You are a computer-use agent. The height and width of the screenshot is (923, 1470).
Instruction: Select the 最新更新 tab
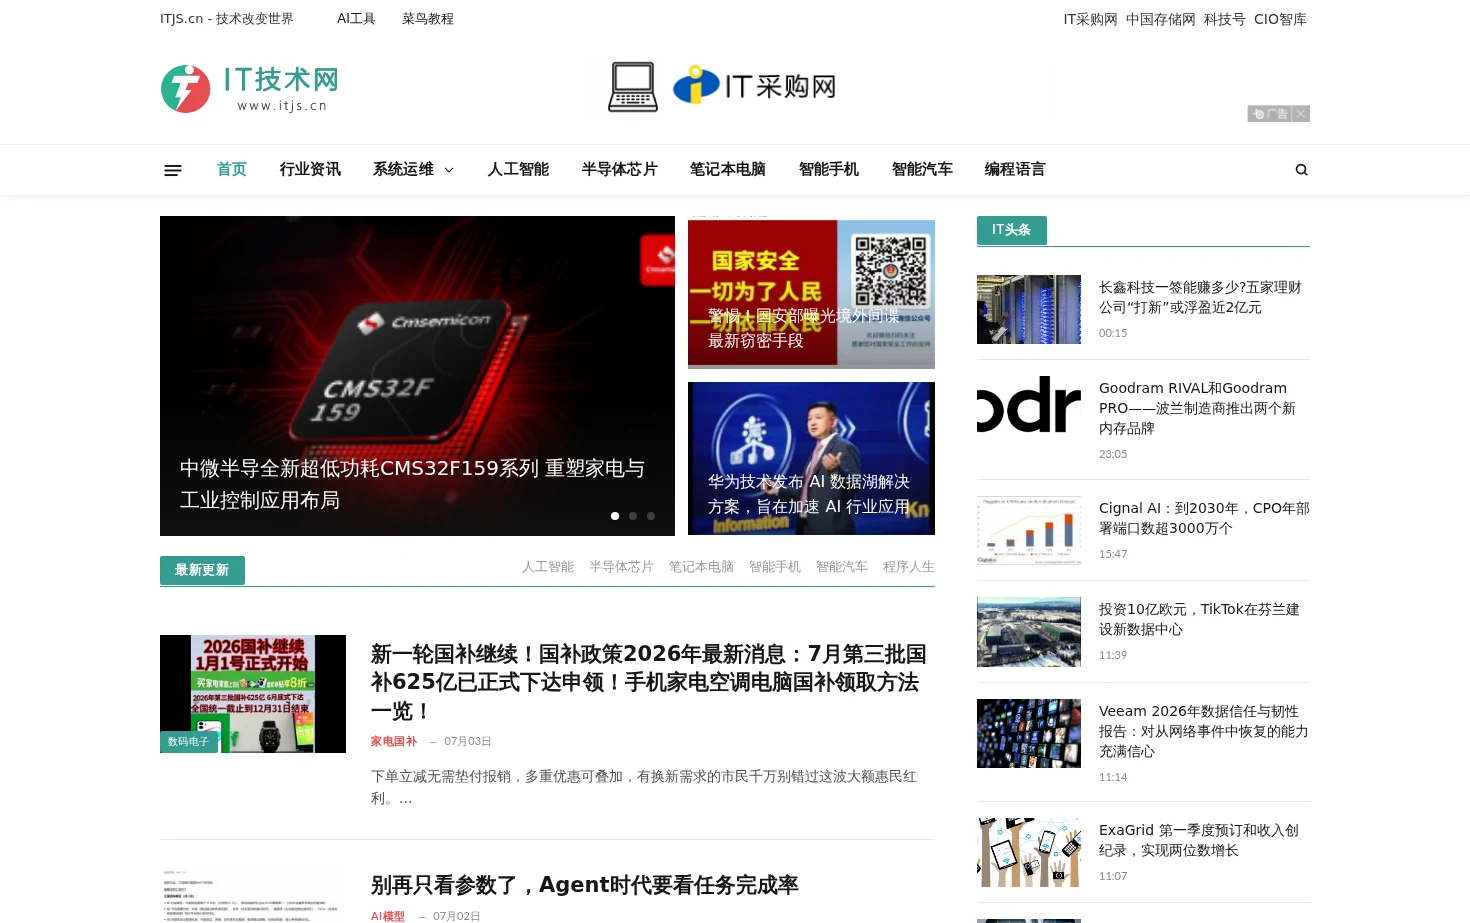pos(202,570)
